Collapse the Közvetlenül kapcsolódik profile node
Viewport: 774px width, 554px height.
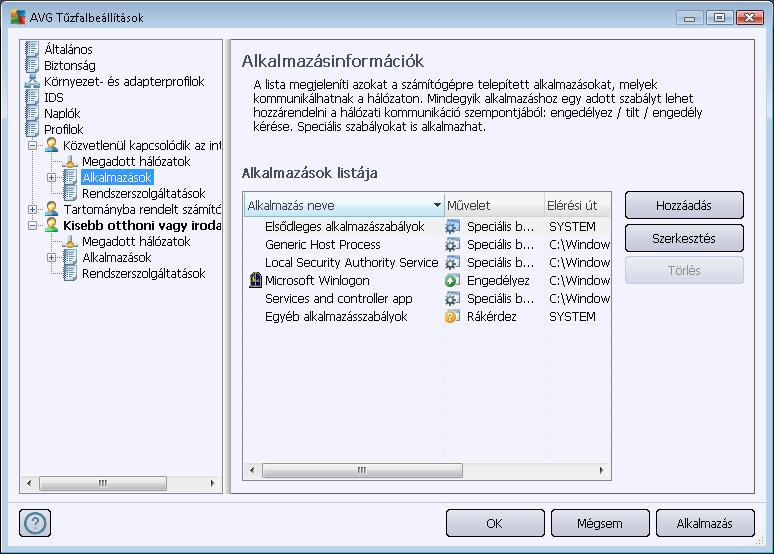tap(33, 146)
